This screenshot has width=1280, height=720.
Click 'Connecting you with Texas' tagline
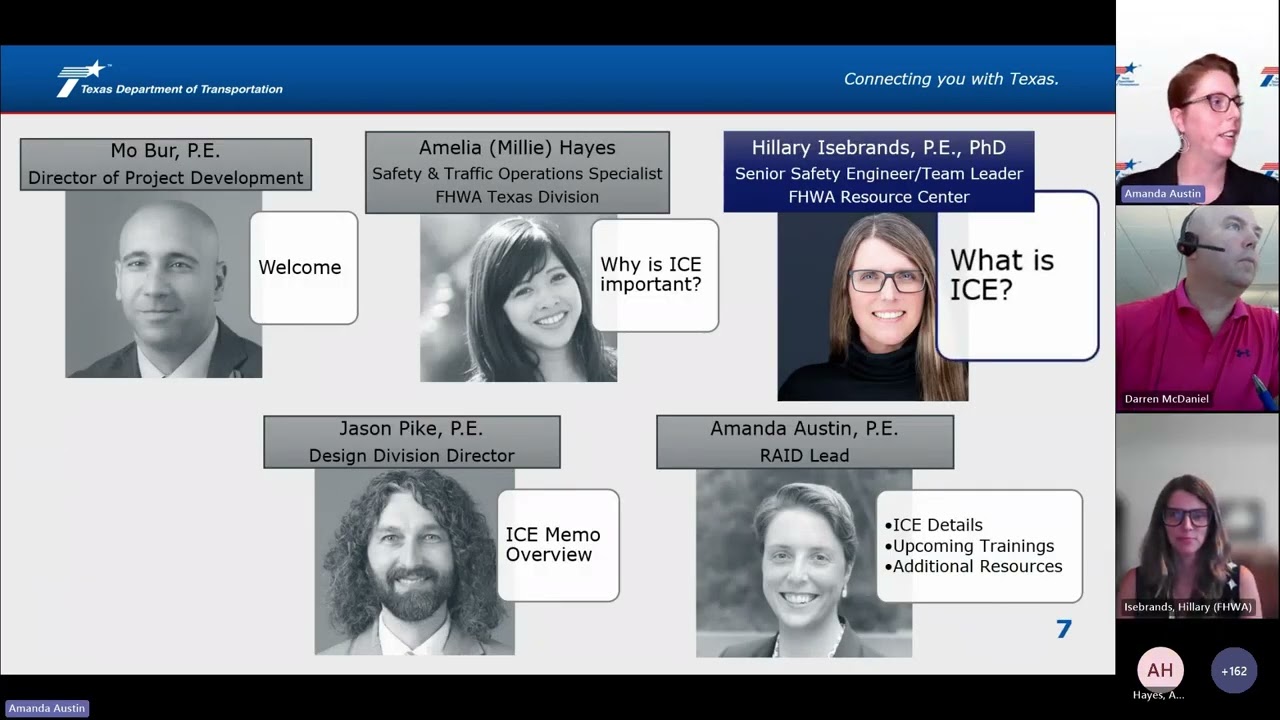(x=951, y=79)
